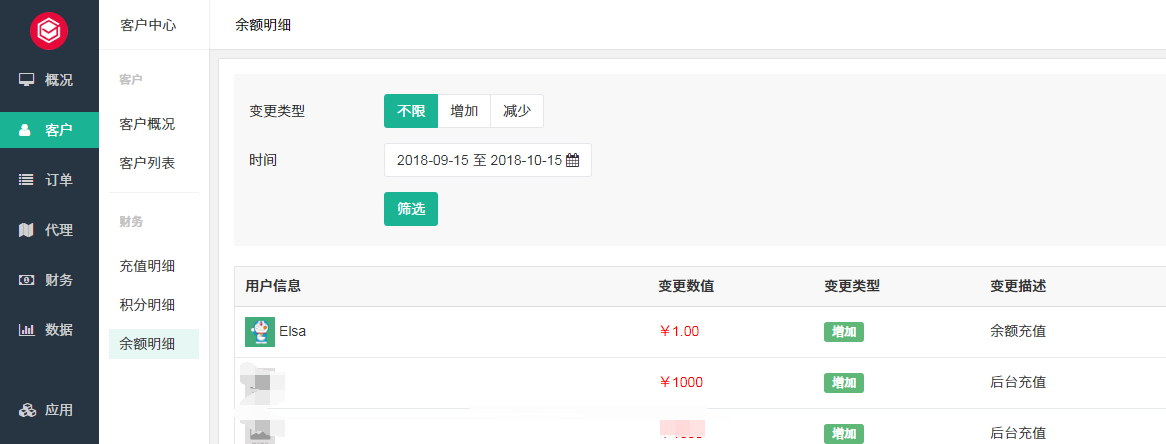Select the 减少 change type filter

517,112
